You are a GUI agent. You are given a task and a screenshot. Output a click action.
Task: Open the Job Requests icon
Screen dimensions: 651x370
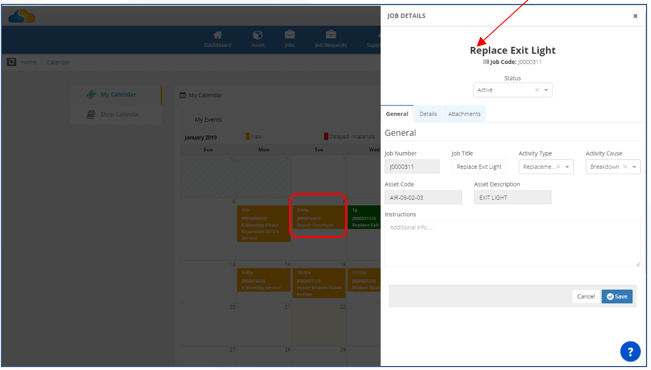coord(330,35)
